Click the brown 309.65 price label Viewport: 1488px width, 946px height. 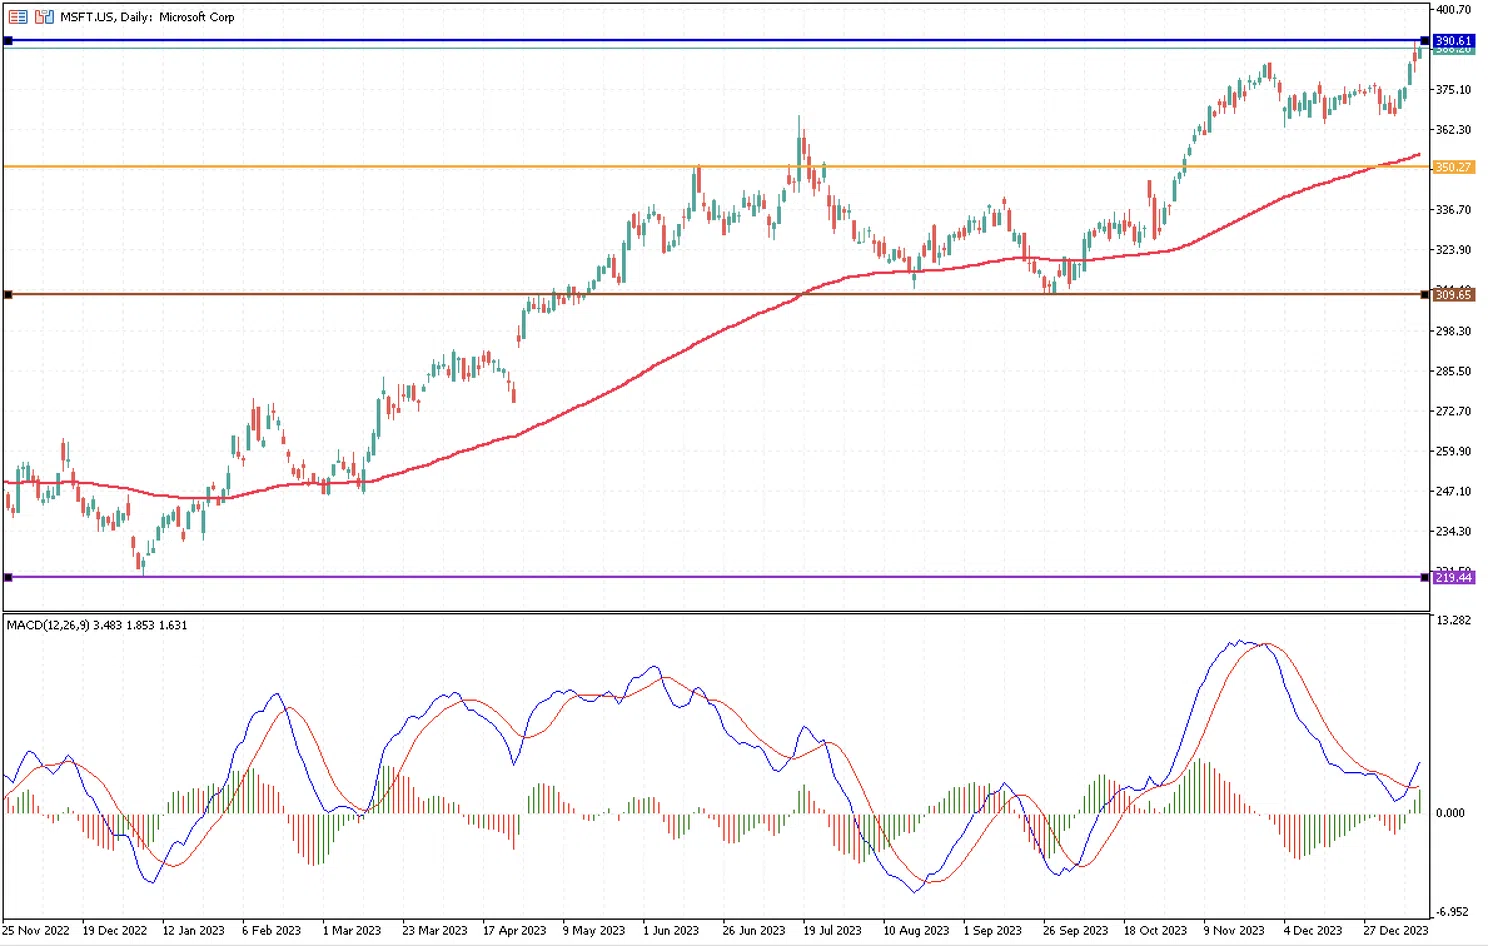pos(1453,295)
